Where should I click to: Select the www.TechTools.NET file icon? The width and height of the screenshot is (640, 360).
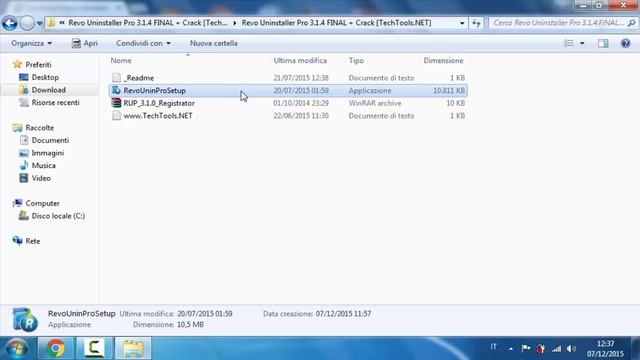coord(116,116)
